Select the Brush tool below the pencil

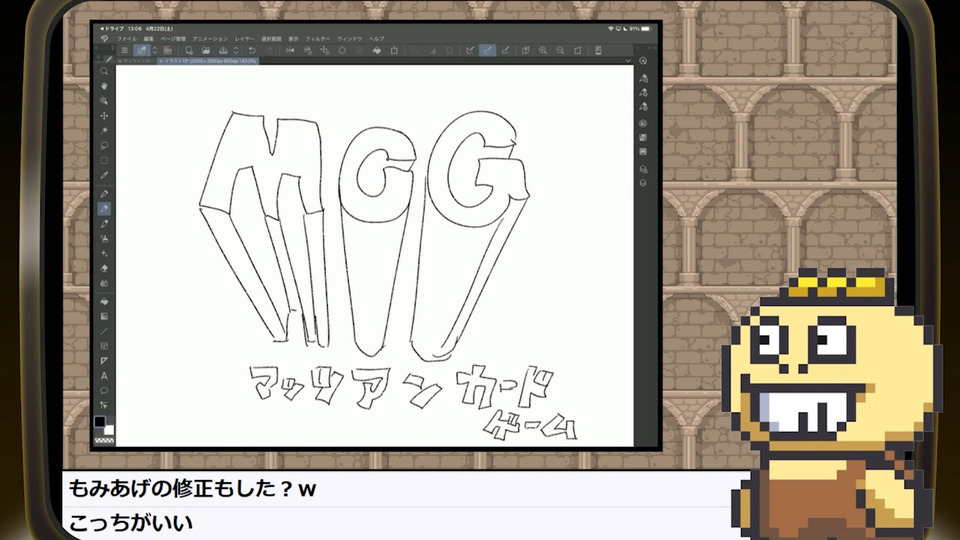tap(104, 223)
